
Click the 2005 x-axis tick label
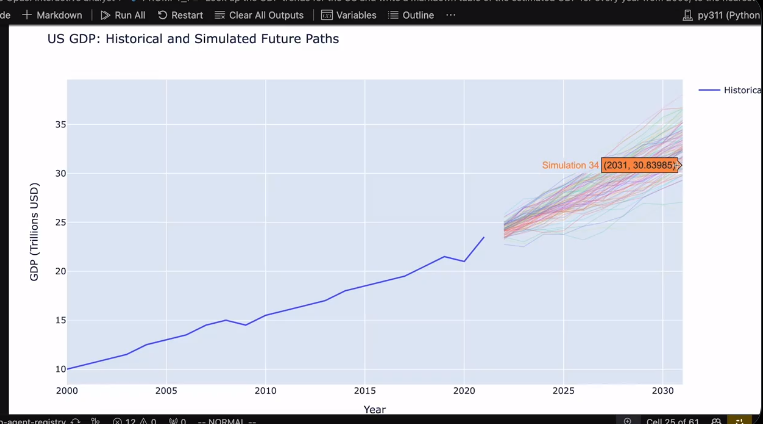tap(166, 390)
